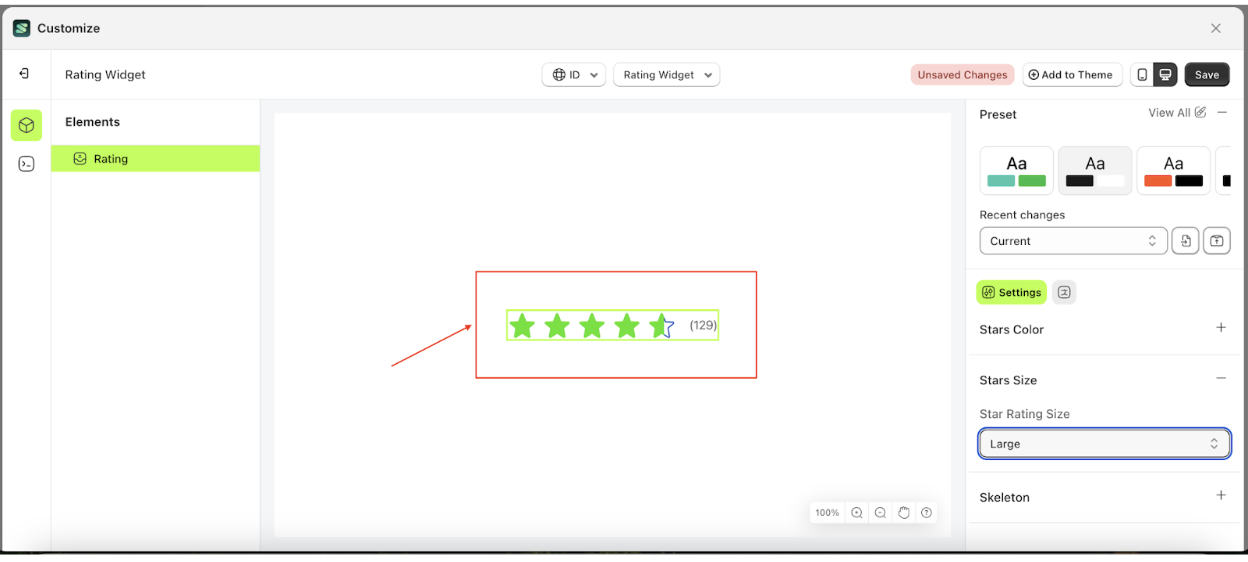Click the Recent changes label
This screenshot has width=1248, height=562.
[1022, 215]
